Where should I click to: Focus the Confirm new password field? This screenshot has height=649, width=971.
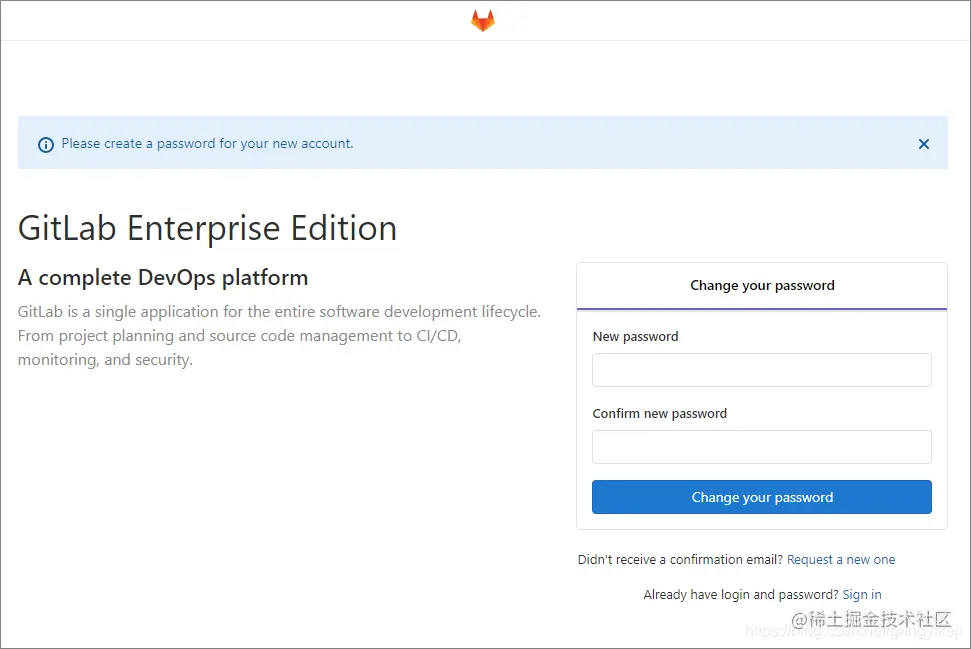761,446
